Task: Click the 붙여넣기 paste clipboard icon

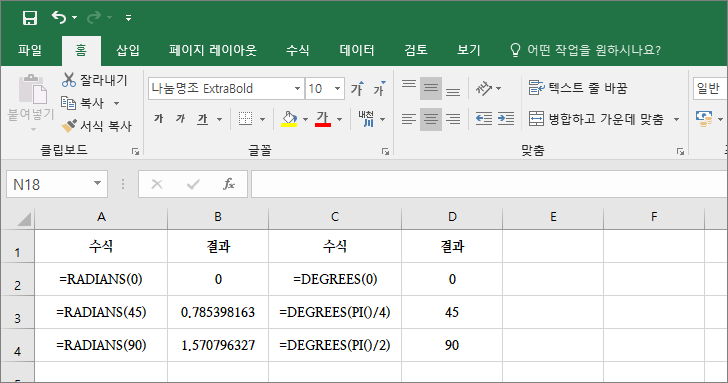Action: pos(32,89)
